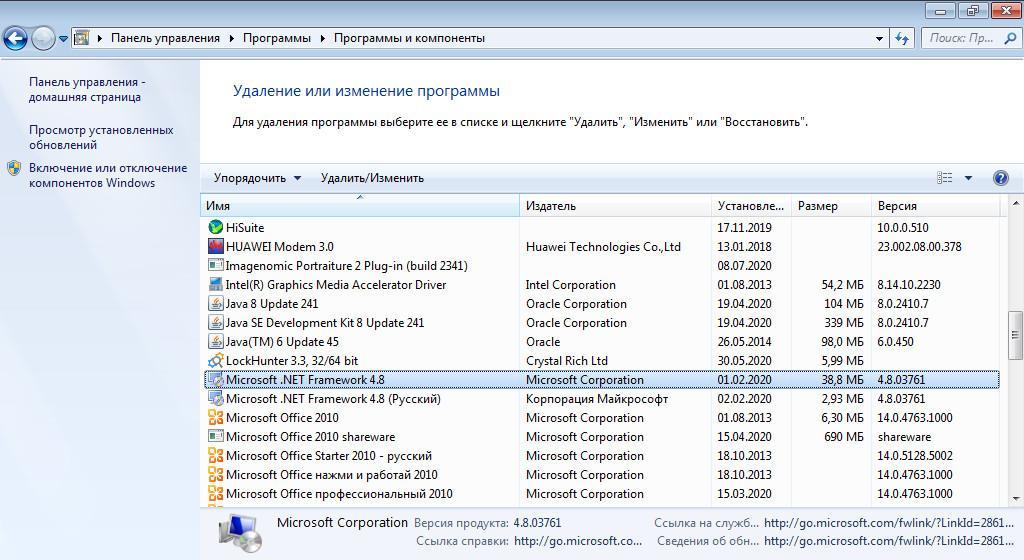Screen dimensions: 1024x560
Task: Open the Упорядочить dropdown menu
Action: (257, 178)
